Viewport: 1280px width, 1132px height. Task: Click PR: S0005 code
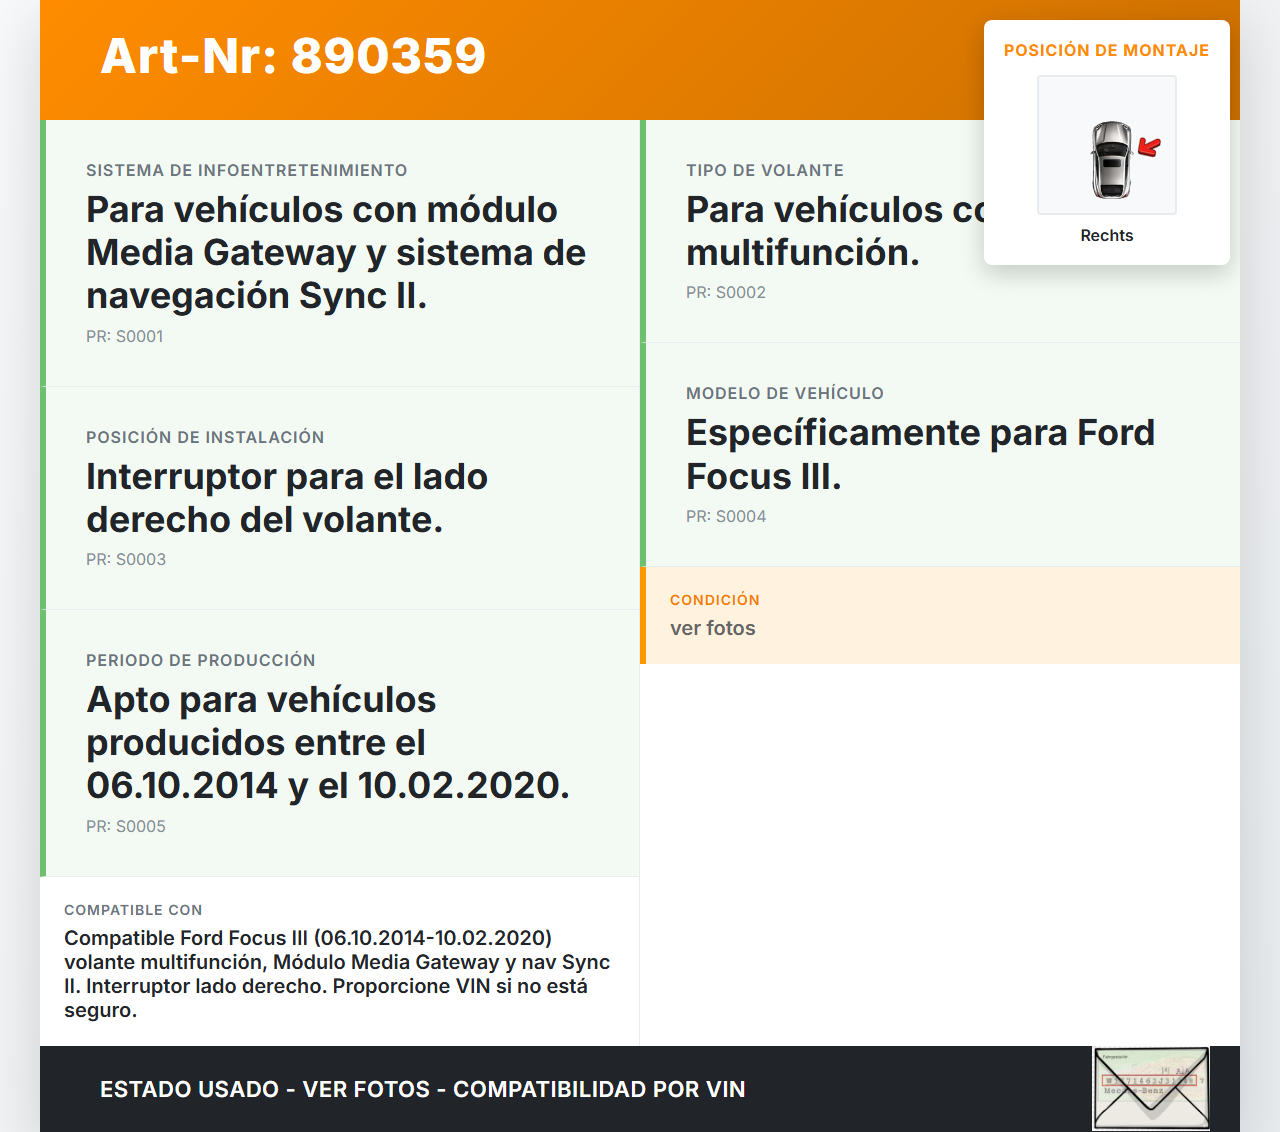[126, 827]
